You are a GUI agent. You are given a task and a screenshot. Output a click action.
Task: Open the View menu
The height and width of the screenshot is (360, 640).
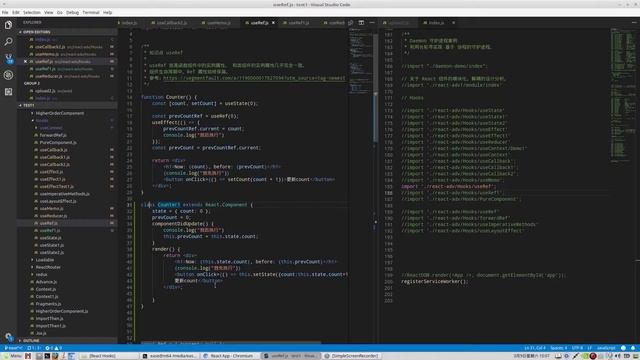click(49, 13)
